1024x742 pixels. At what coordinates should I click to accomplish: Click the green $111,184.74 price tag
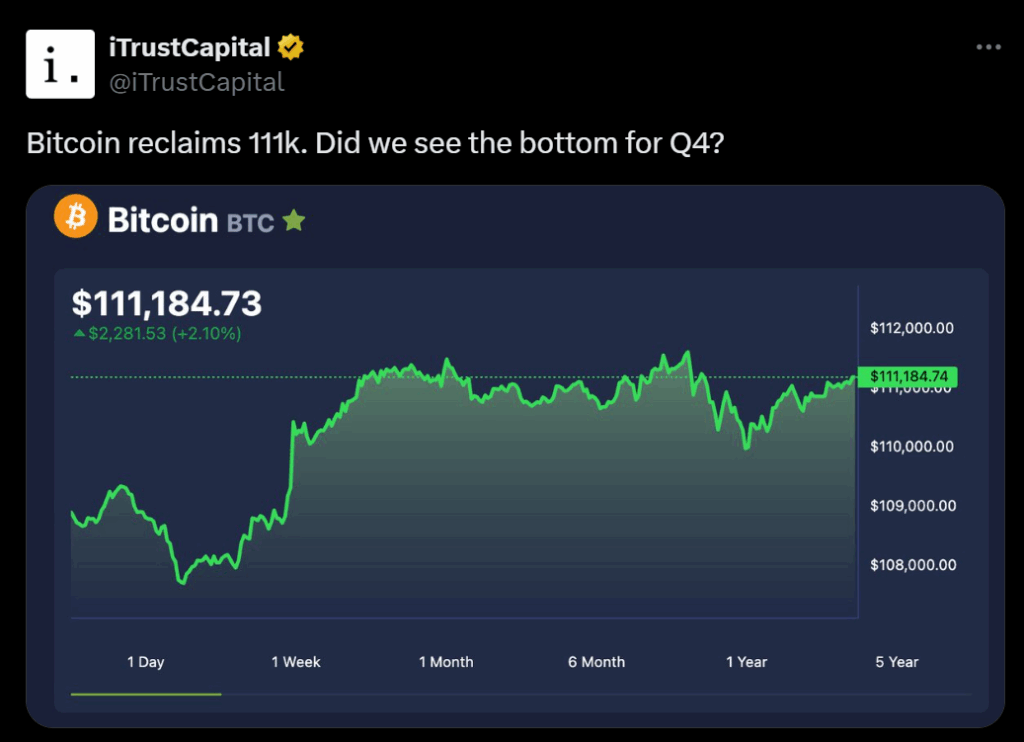(908, 376)
